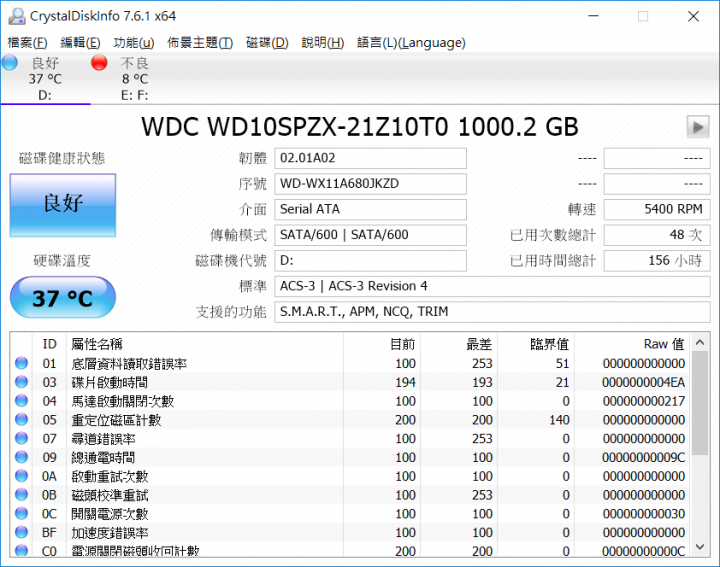Click the 37 °C temperature button
Screen dimensions: 720x567
coord(63,298)
